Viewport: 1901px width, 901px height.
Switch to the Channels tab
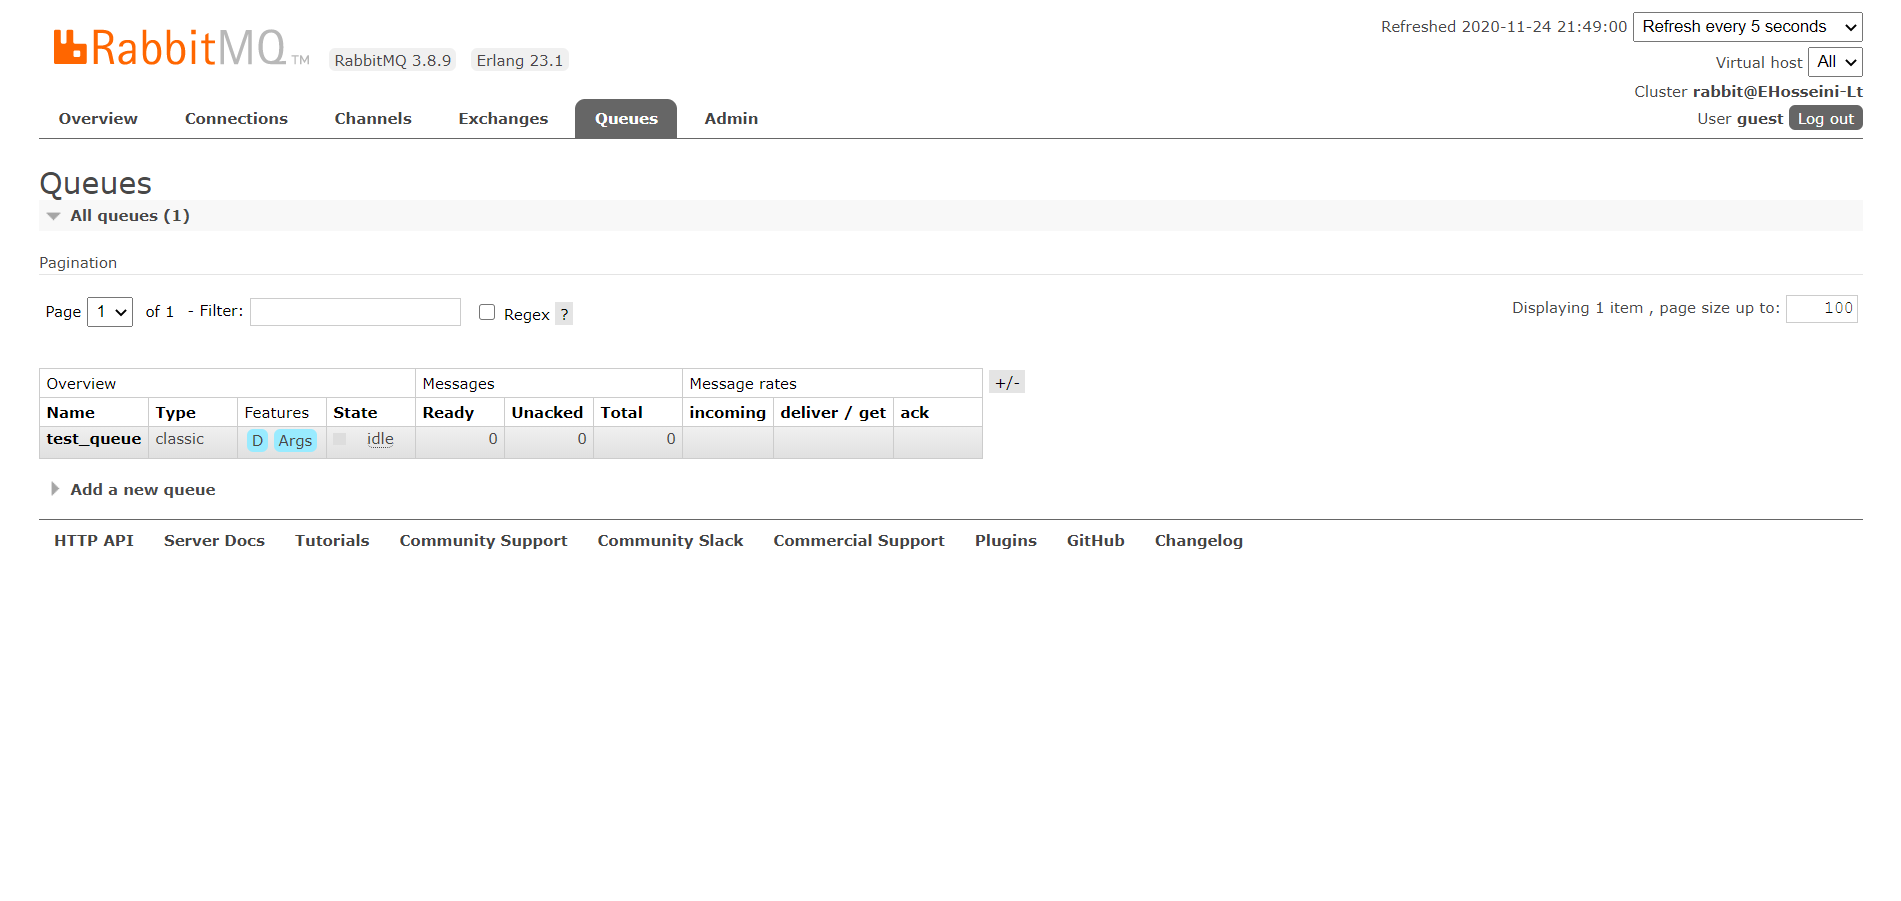(373, 118)
